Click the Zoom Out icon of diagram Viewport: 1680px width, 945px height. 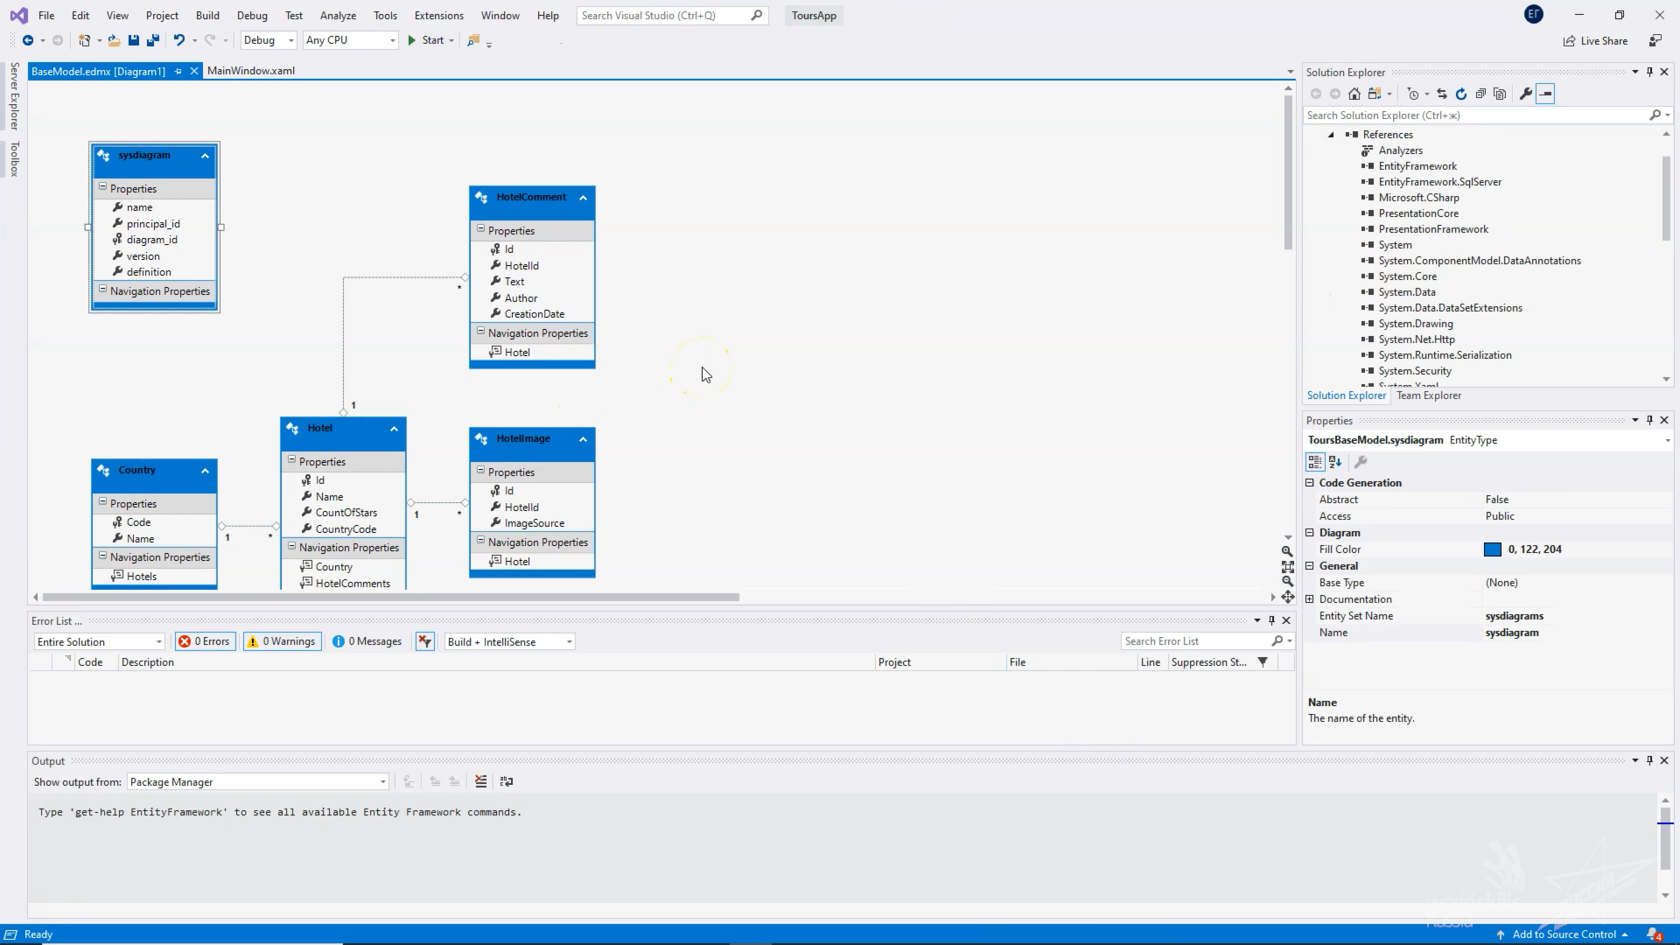[1288, 581]
